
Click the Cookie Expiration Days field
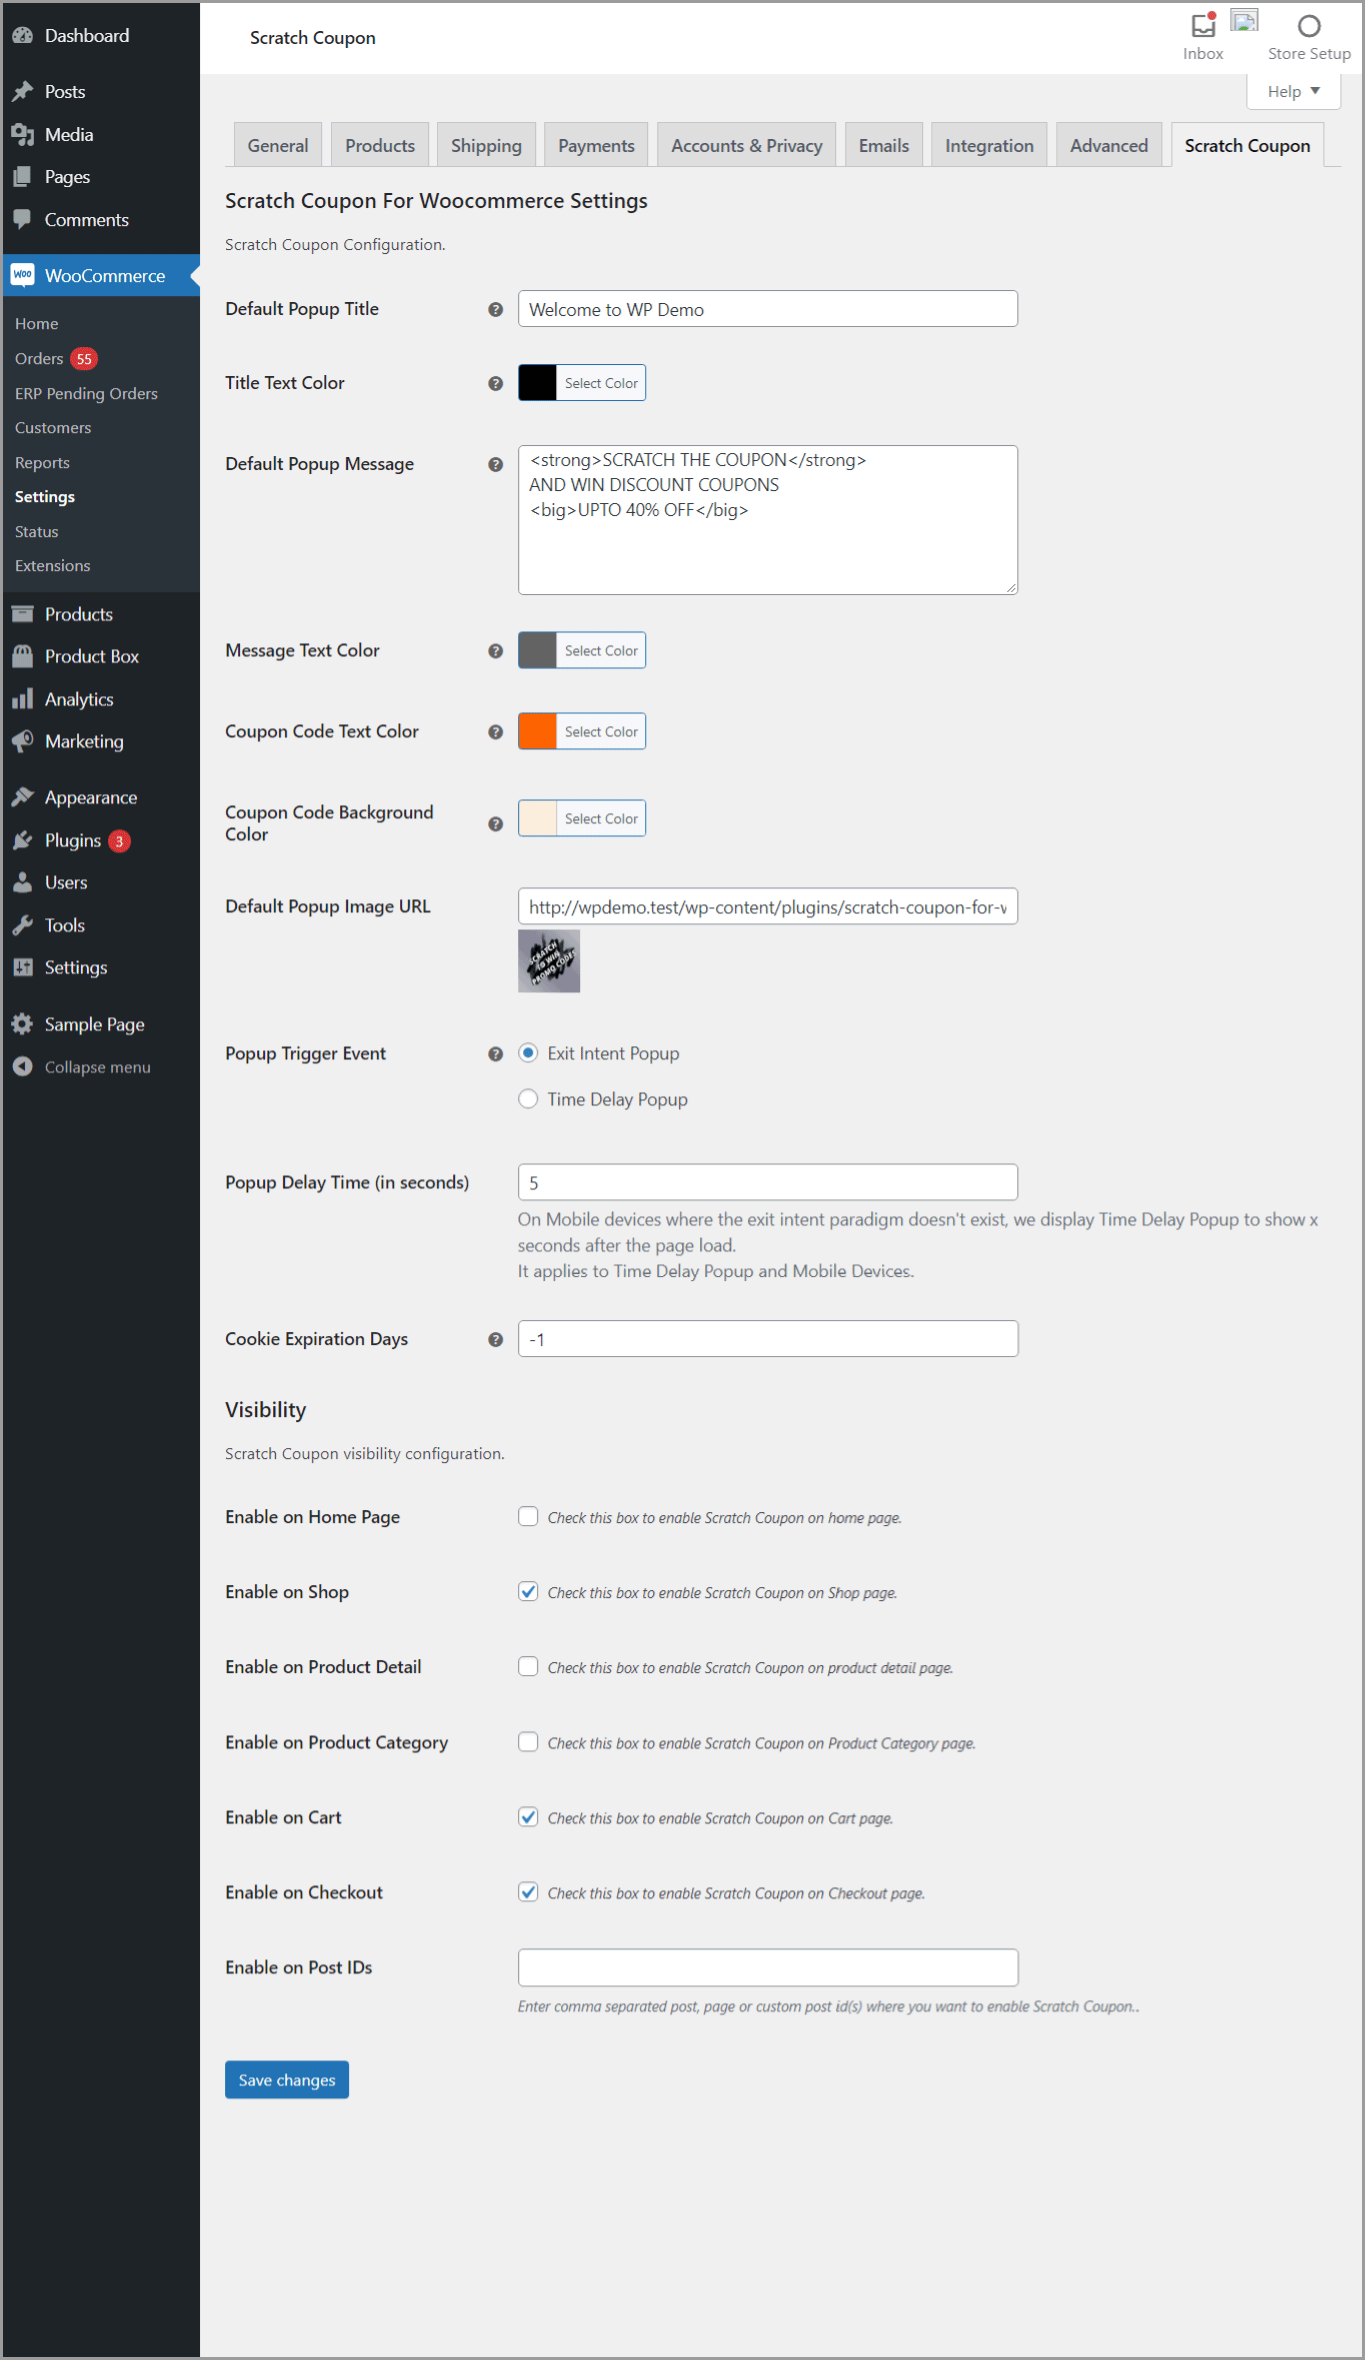click(768, 1339)
